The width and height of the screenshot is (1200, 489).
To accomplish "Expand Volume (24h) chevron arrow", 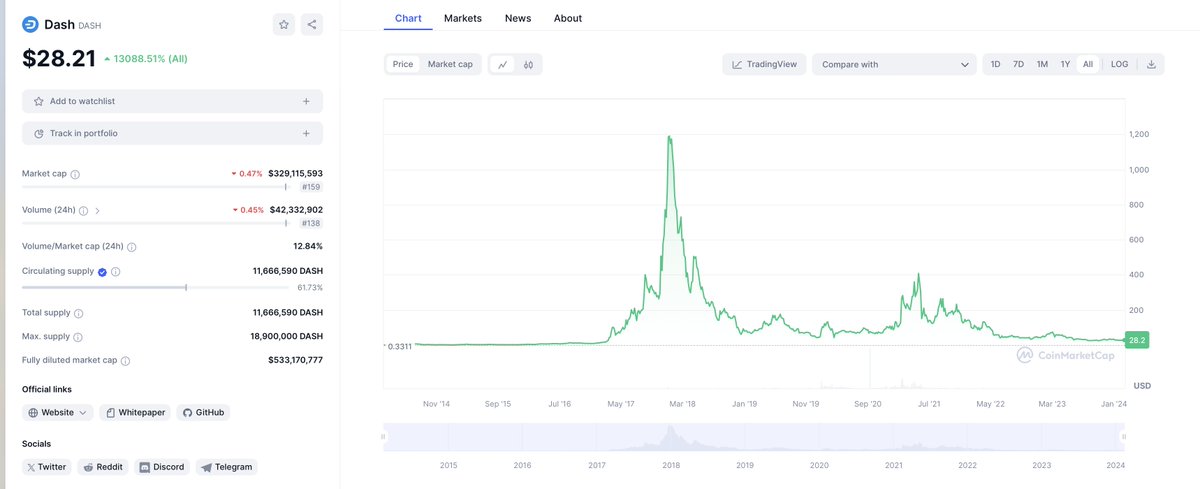I will click(x=97, y=211).
